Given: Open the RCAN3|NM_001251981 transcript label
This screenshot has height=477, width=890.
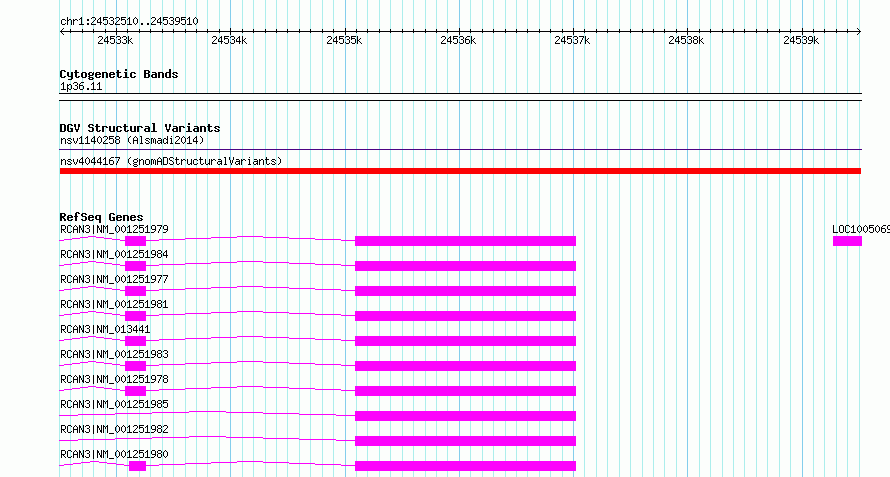Looking at the screenshot, I should [114, 304].
